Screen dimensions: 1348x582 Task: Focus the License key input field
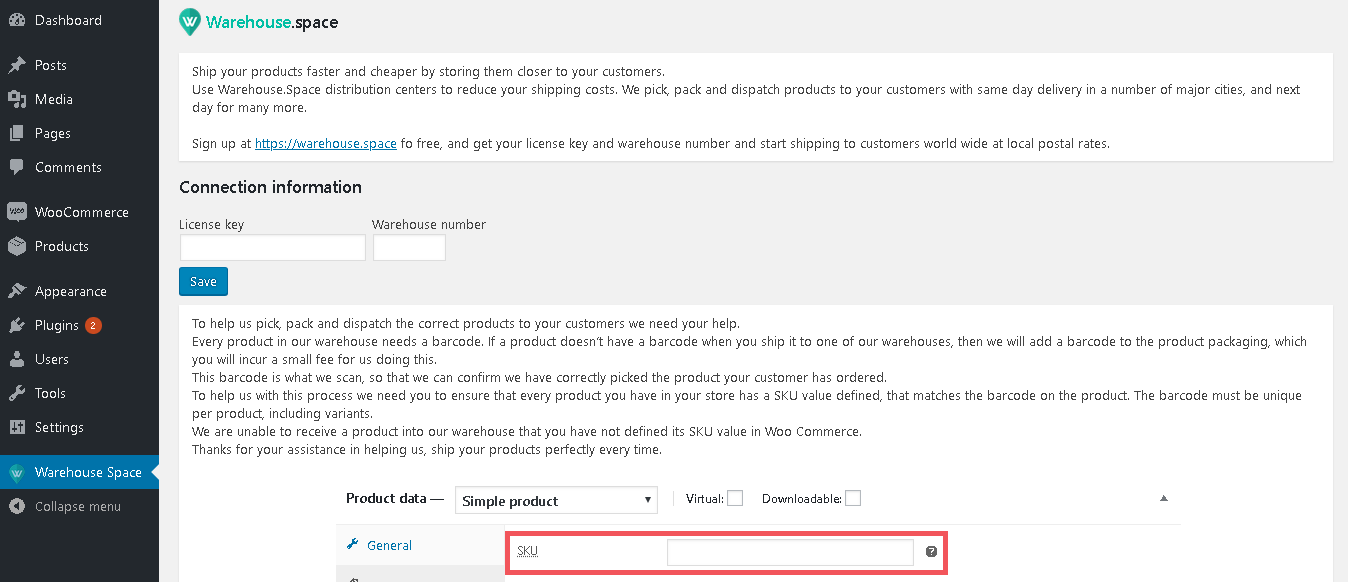click(273, 248)
